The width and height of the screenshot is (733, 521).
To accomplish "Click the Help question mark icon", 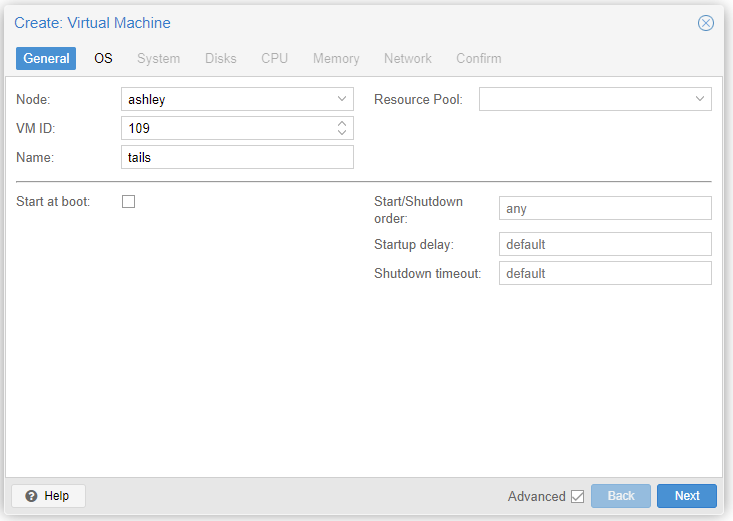I will [x=31, y=496].
